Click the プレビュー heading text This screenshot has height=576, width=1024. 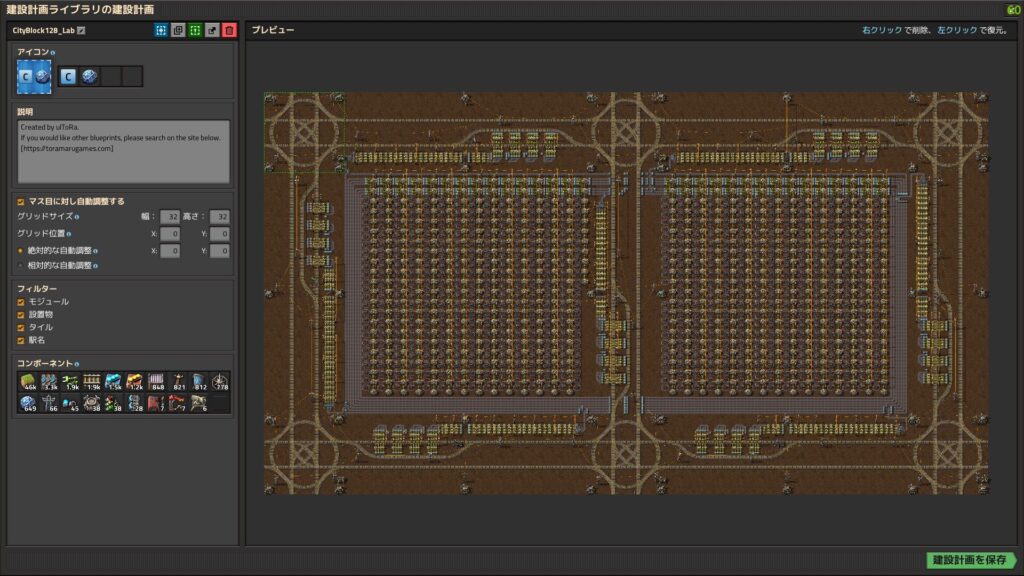(273, 30)
